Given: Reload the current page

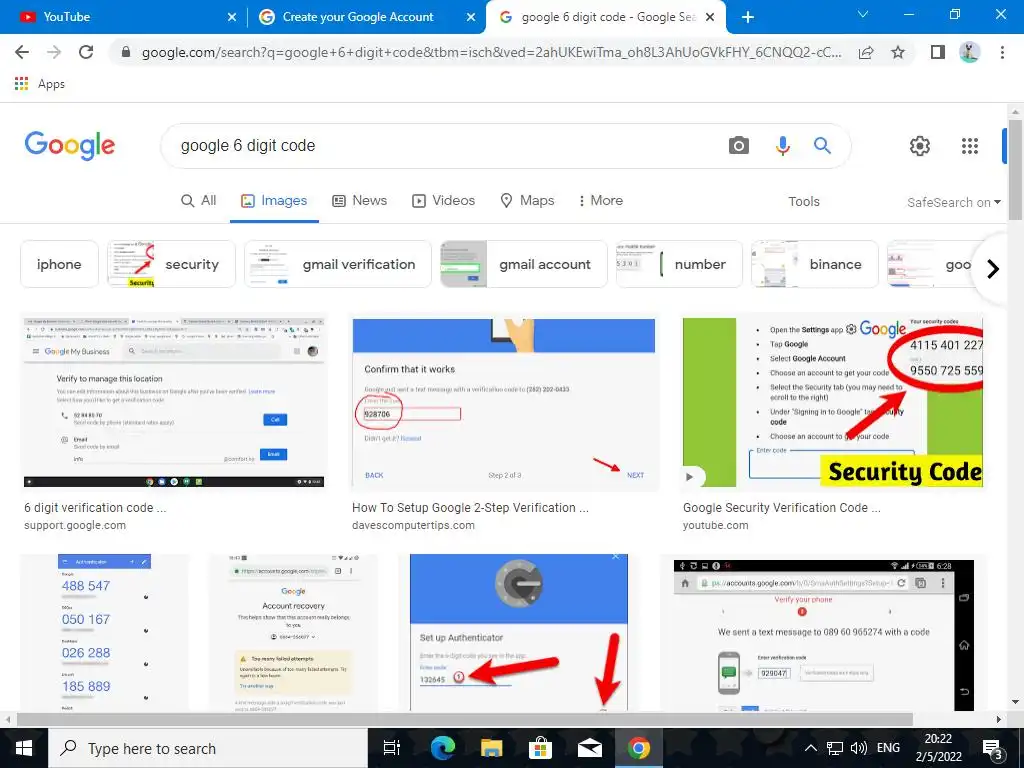Looking at the screenshot, I should (x=86, y=52).
